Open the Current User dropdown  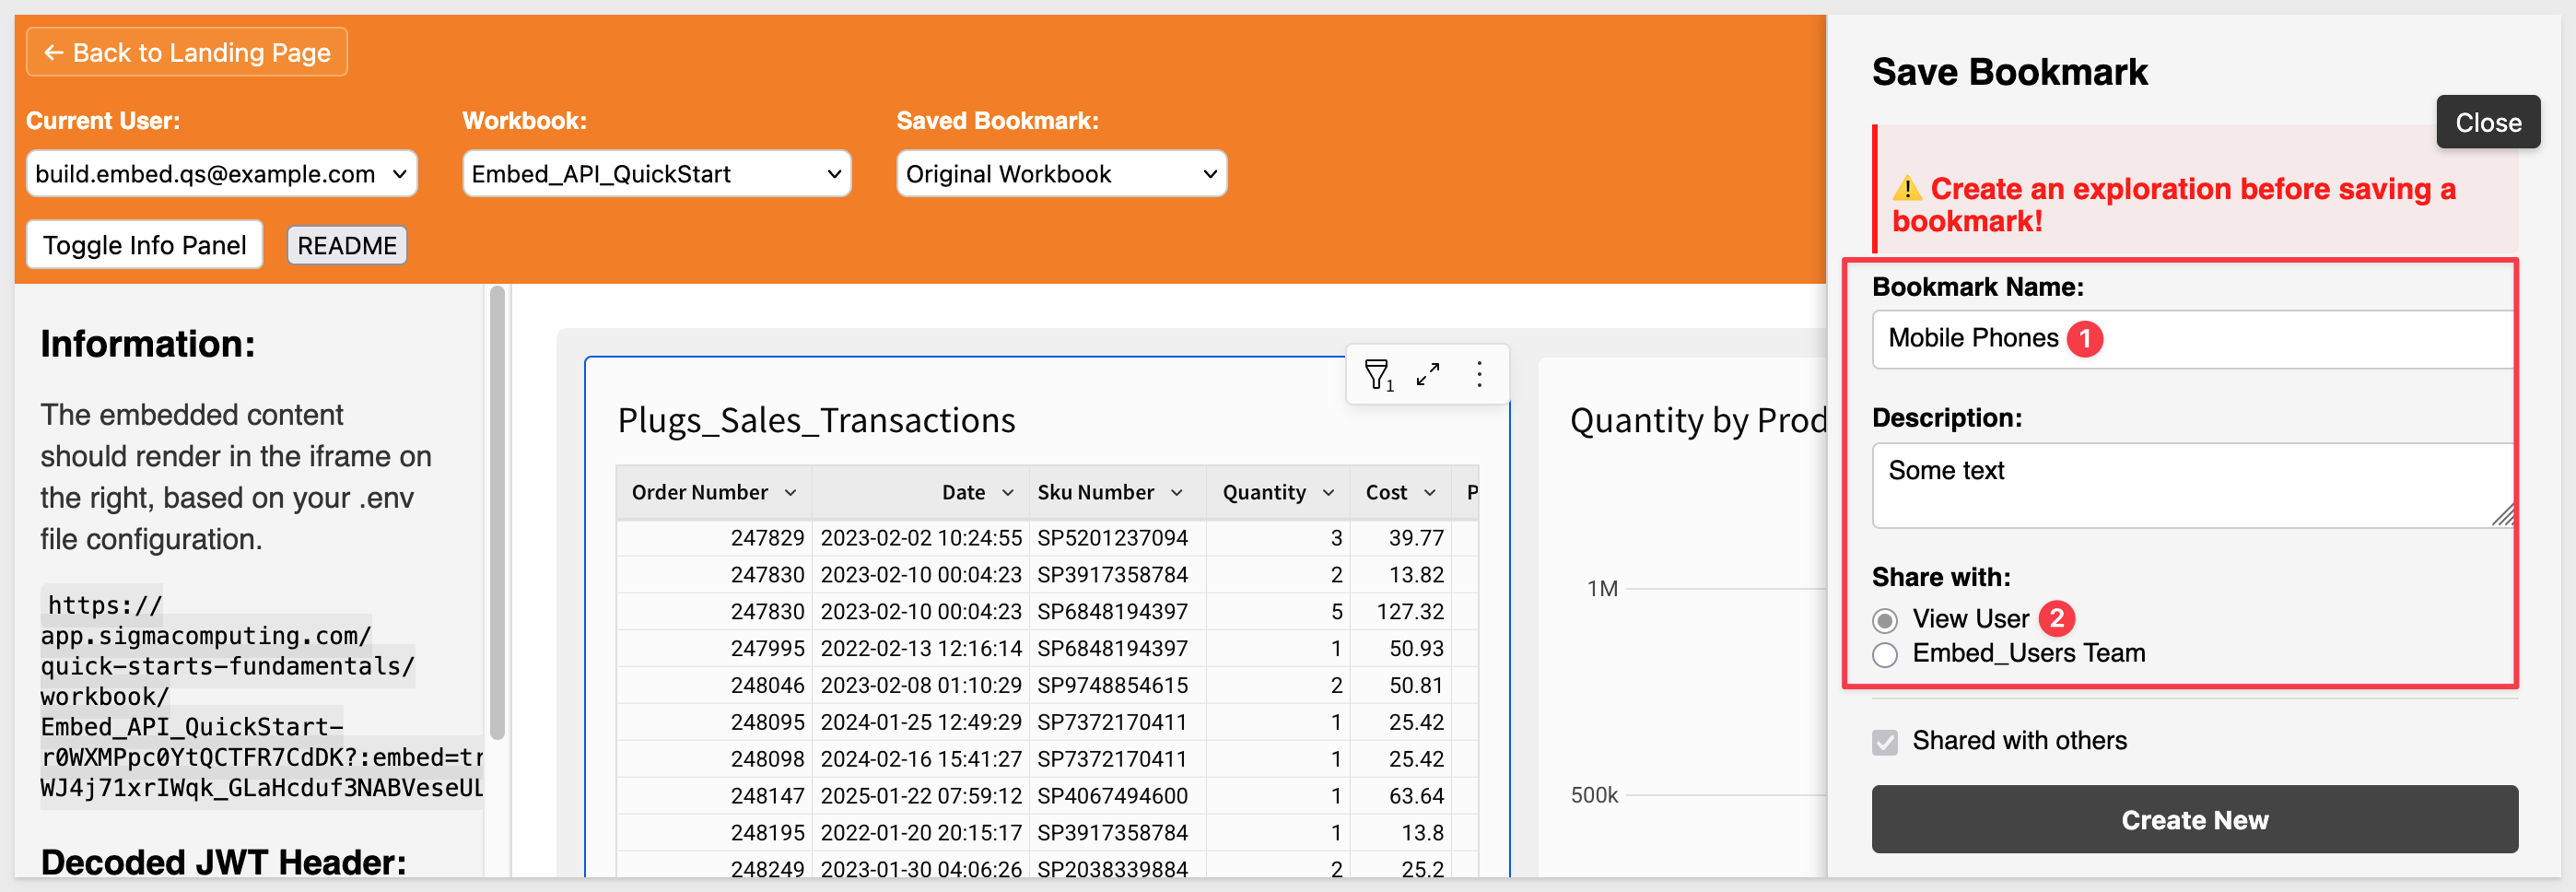[x=221, y=174]
